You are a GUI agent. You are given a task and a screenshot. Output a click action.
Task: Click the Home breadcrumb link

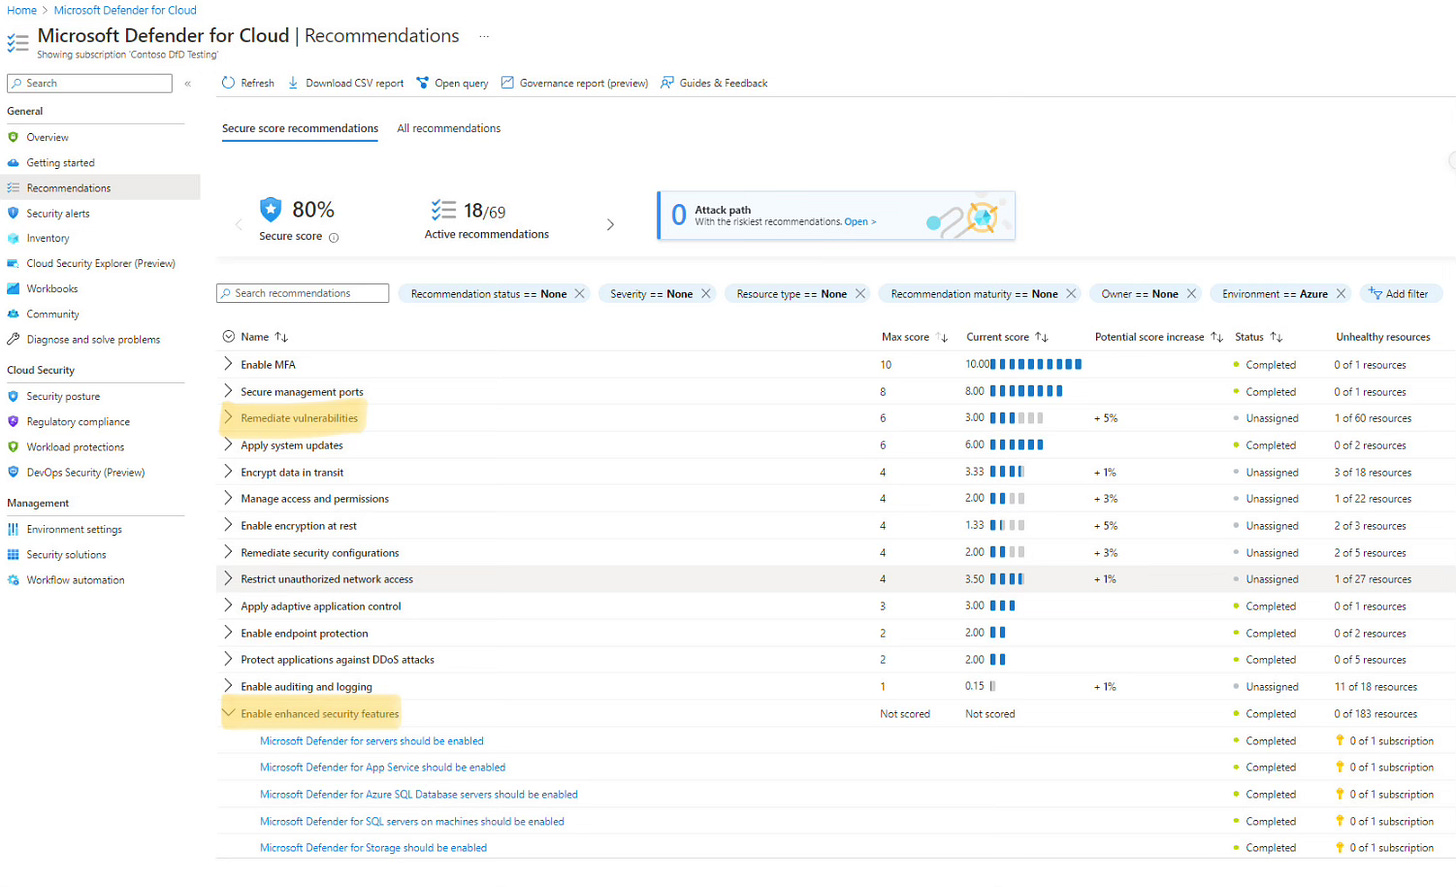tap(22, 10)
